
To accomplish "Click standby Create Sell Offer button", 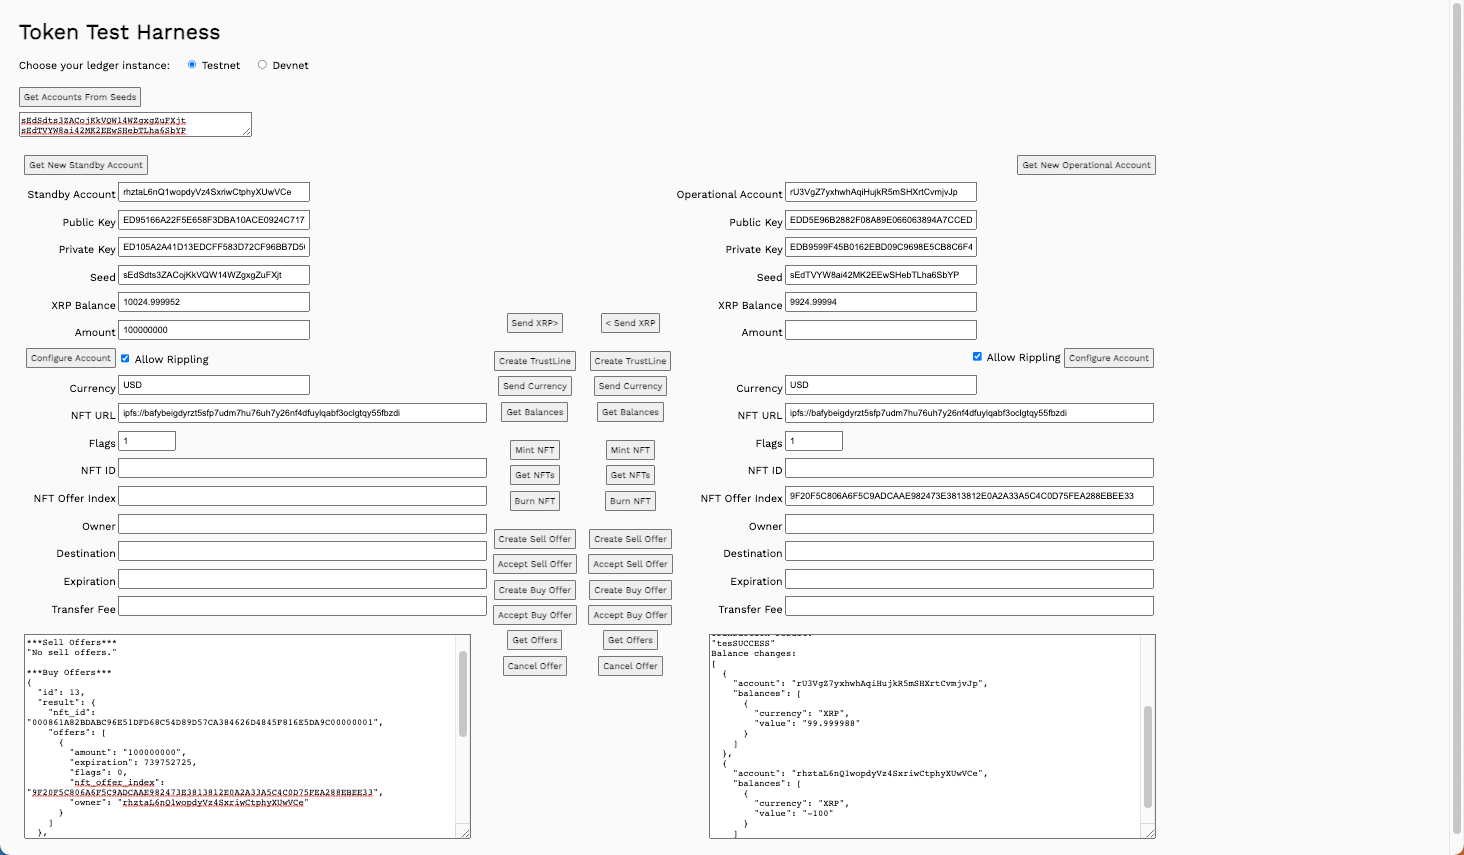I will [x=535, y=539].
